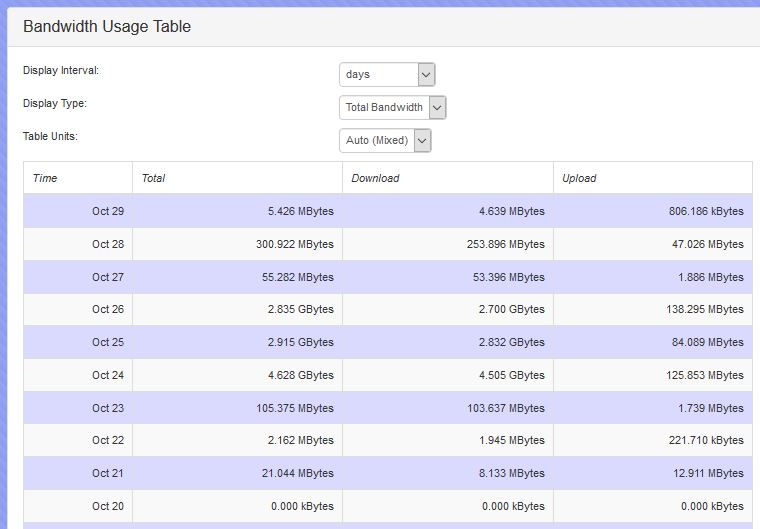Click total value 105.375 MBytes

pyautogui.click(x=295, y=408)
